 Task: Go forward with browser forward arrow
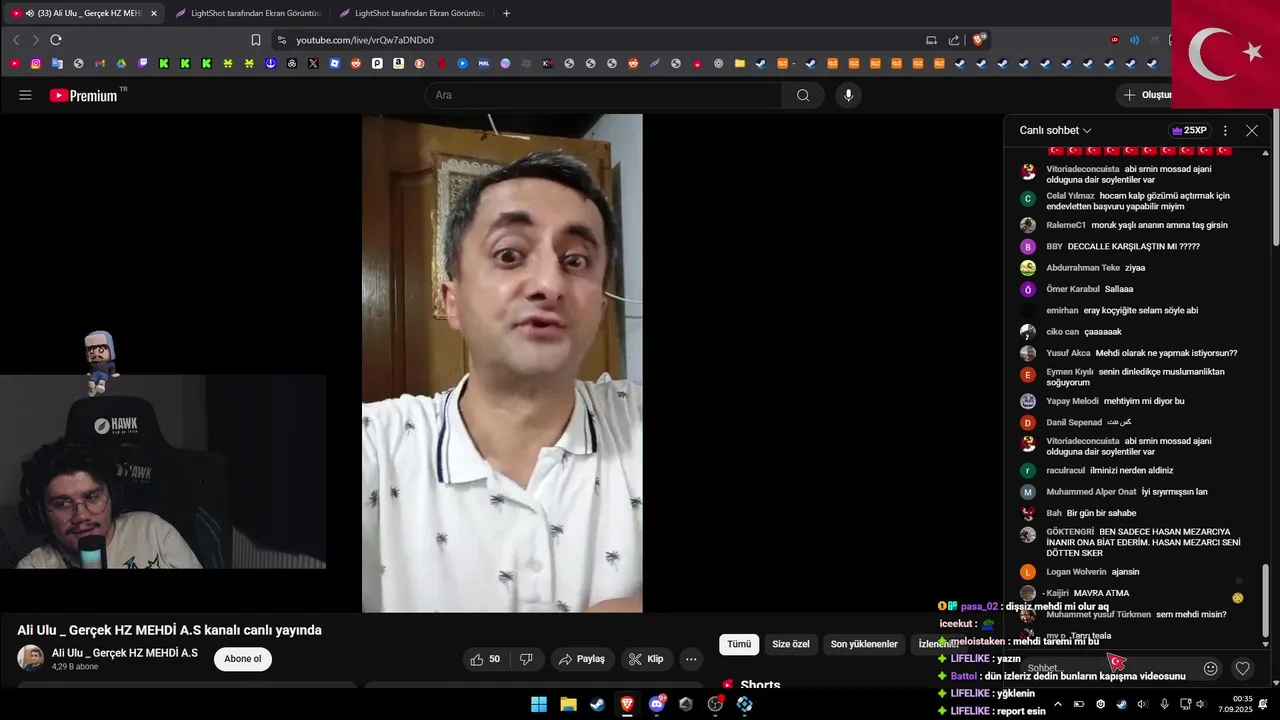coord(36,40)
